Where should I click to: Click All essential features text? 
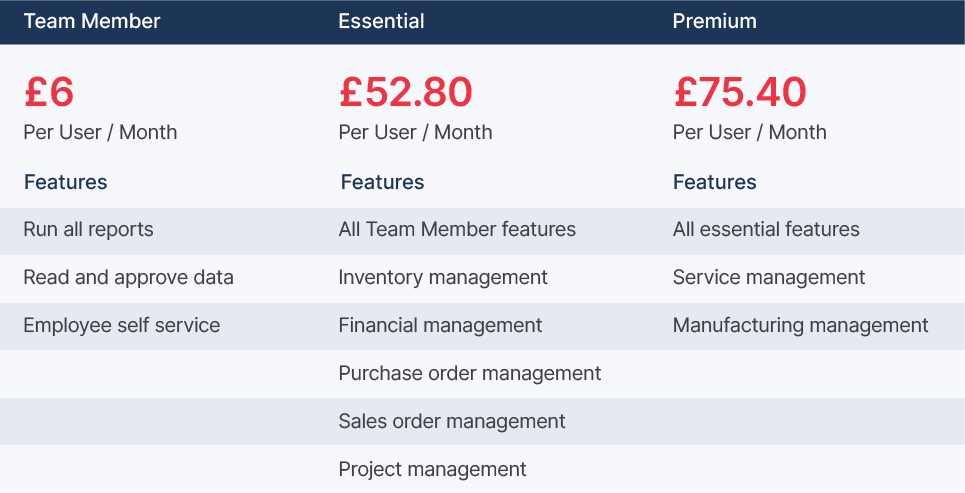click(x=766, y=230)
